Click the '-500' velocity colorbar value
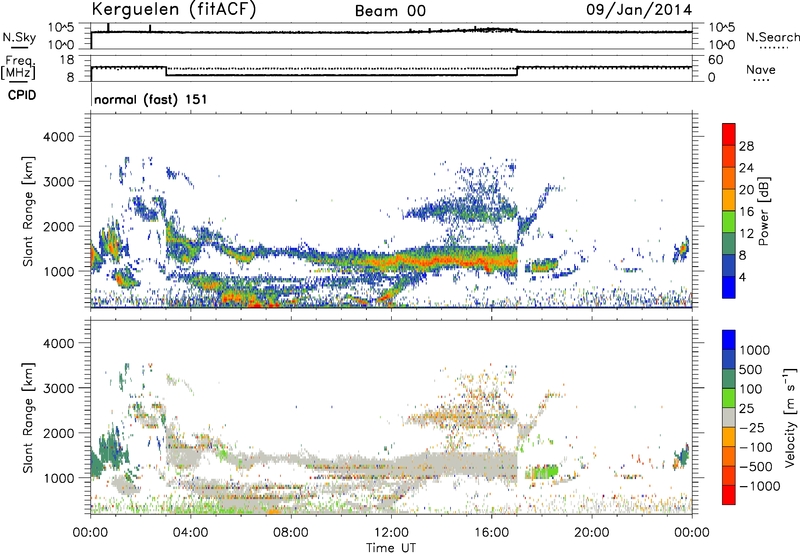Screen dimensions: 800x554 pyautogui.click(x=756, y=466)
